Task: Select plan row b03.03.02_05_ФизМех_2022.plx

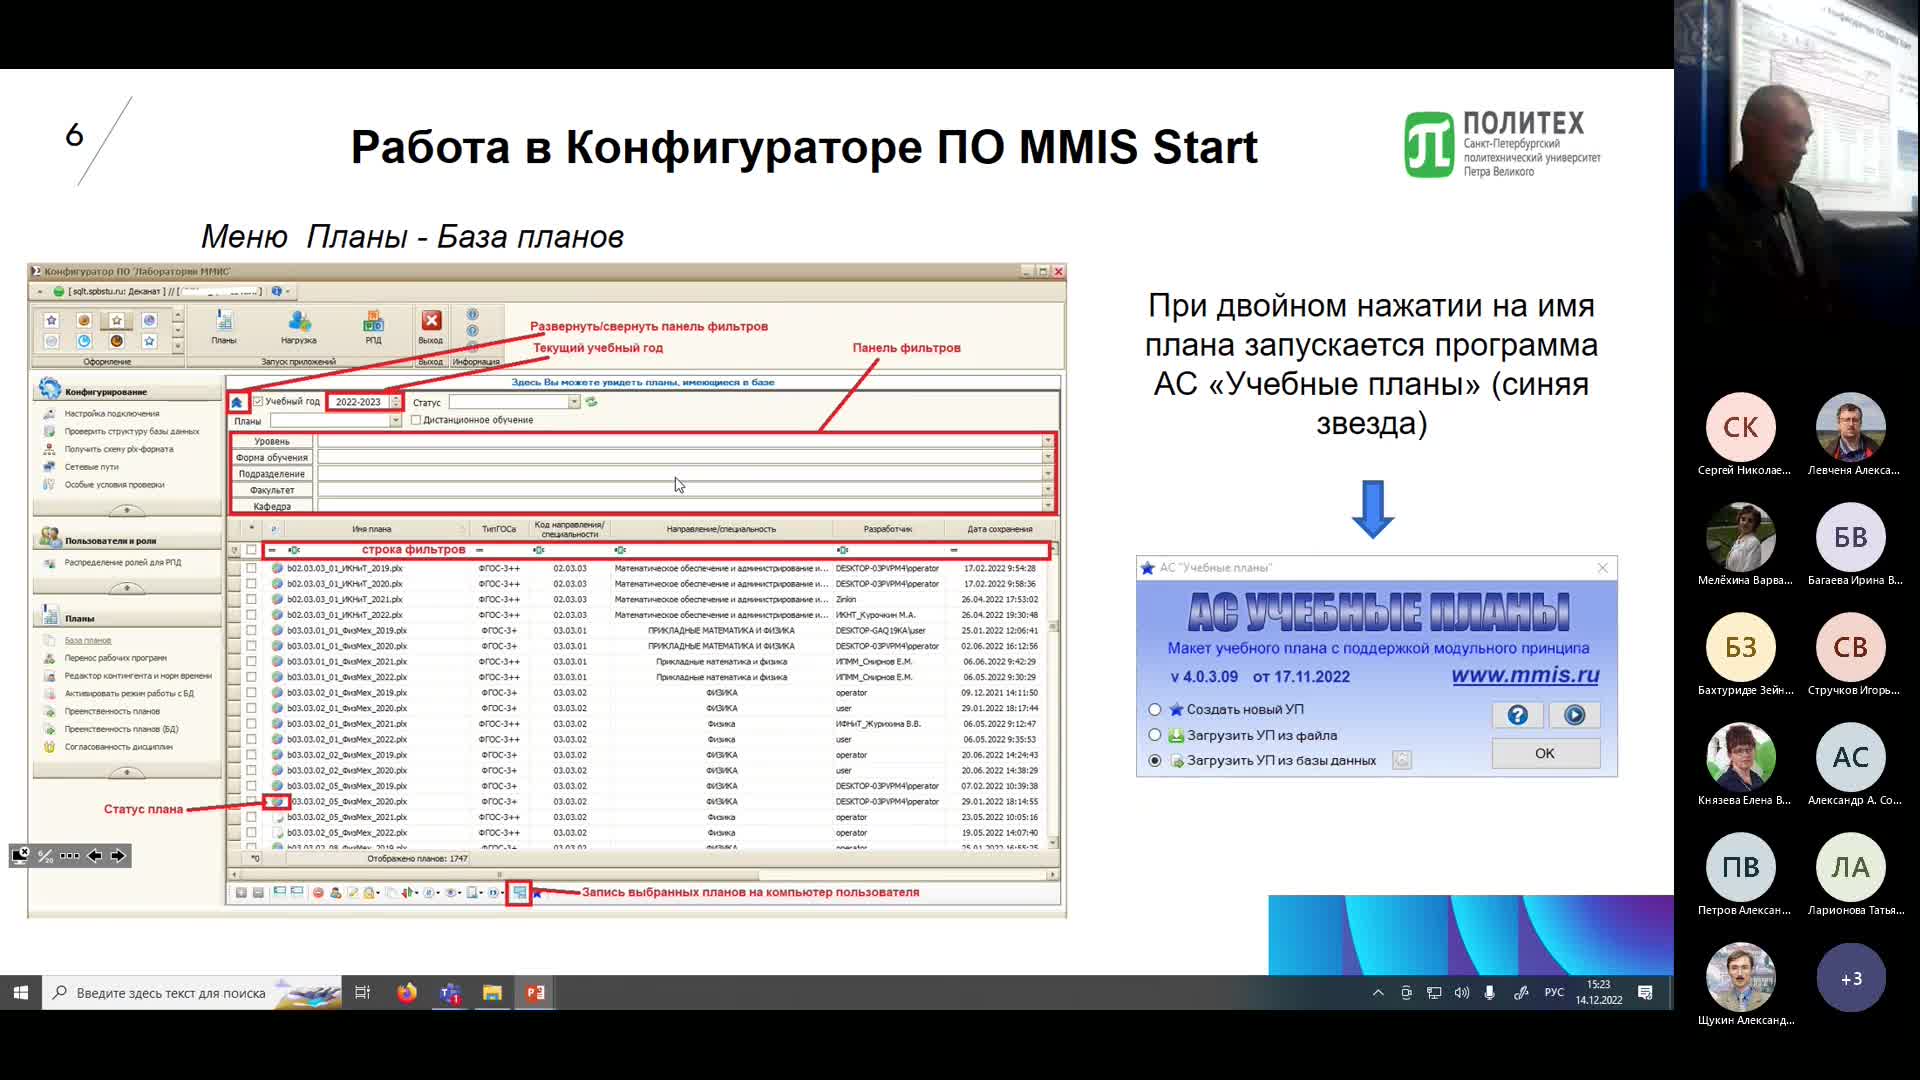Action: [640, 833]
